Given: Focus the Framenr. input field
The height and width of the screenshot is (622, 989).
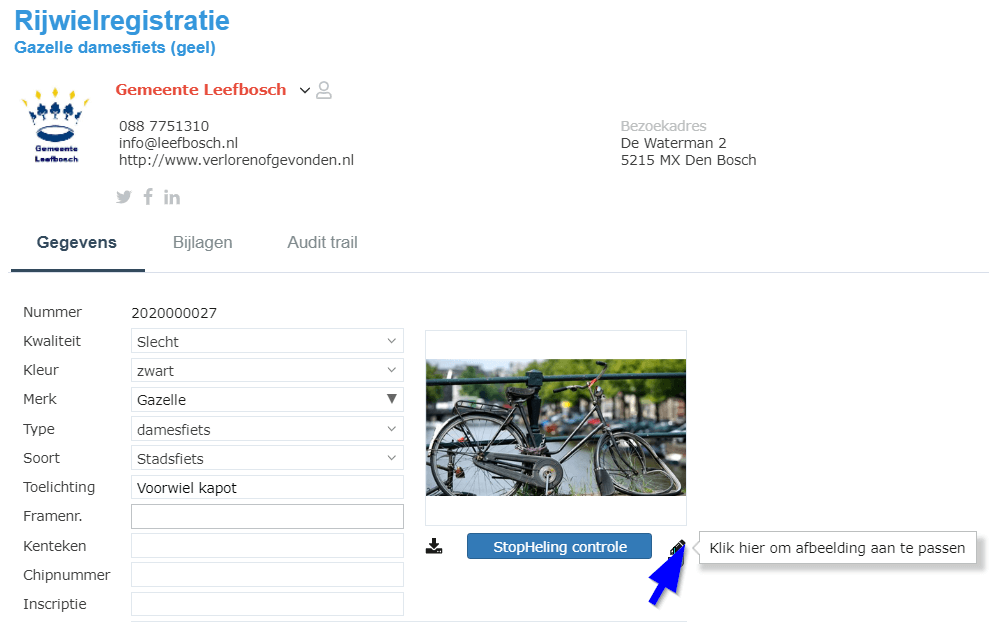Looking at the screenshot, I should point(267,516).
